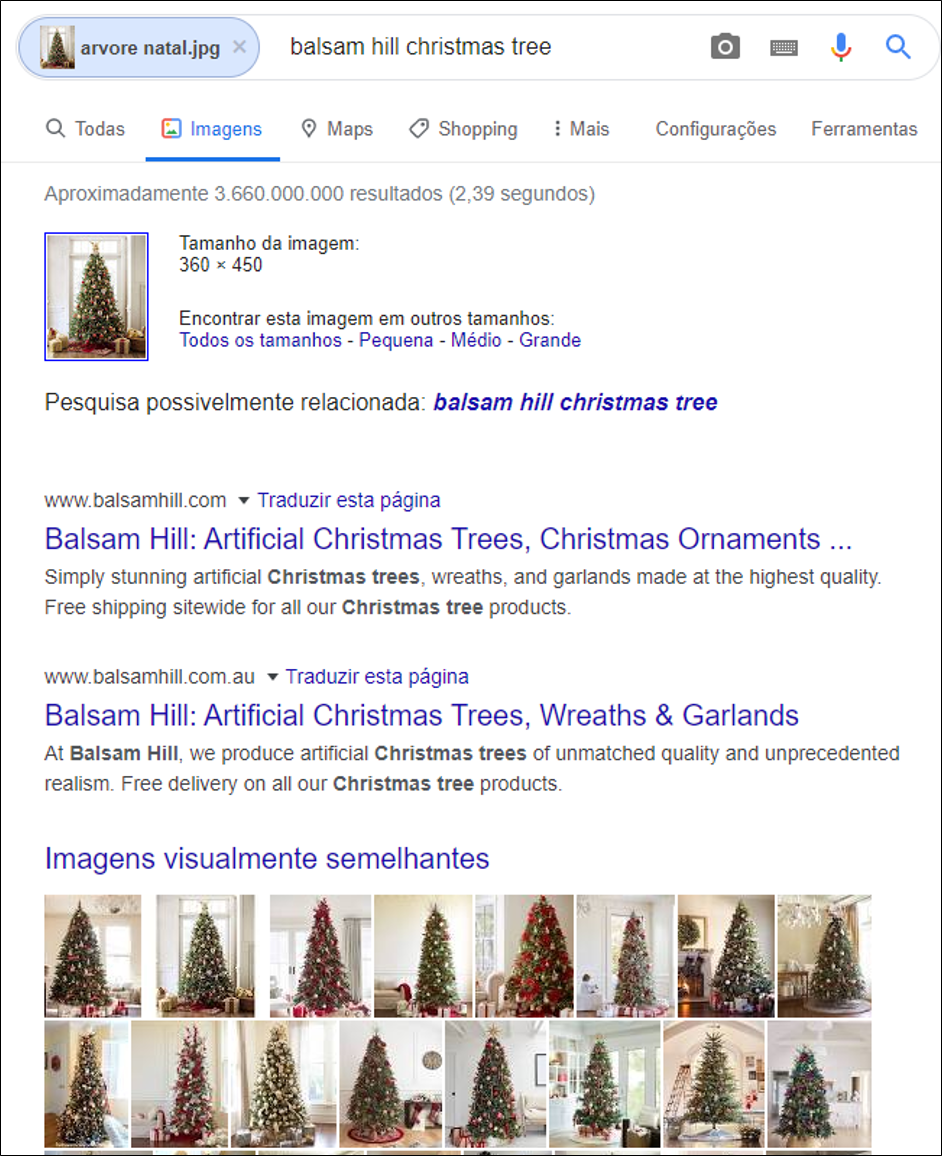Open the Mais three-dot menu

click(582, 129)
